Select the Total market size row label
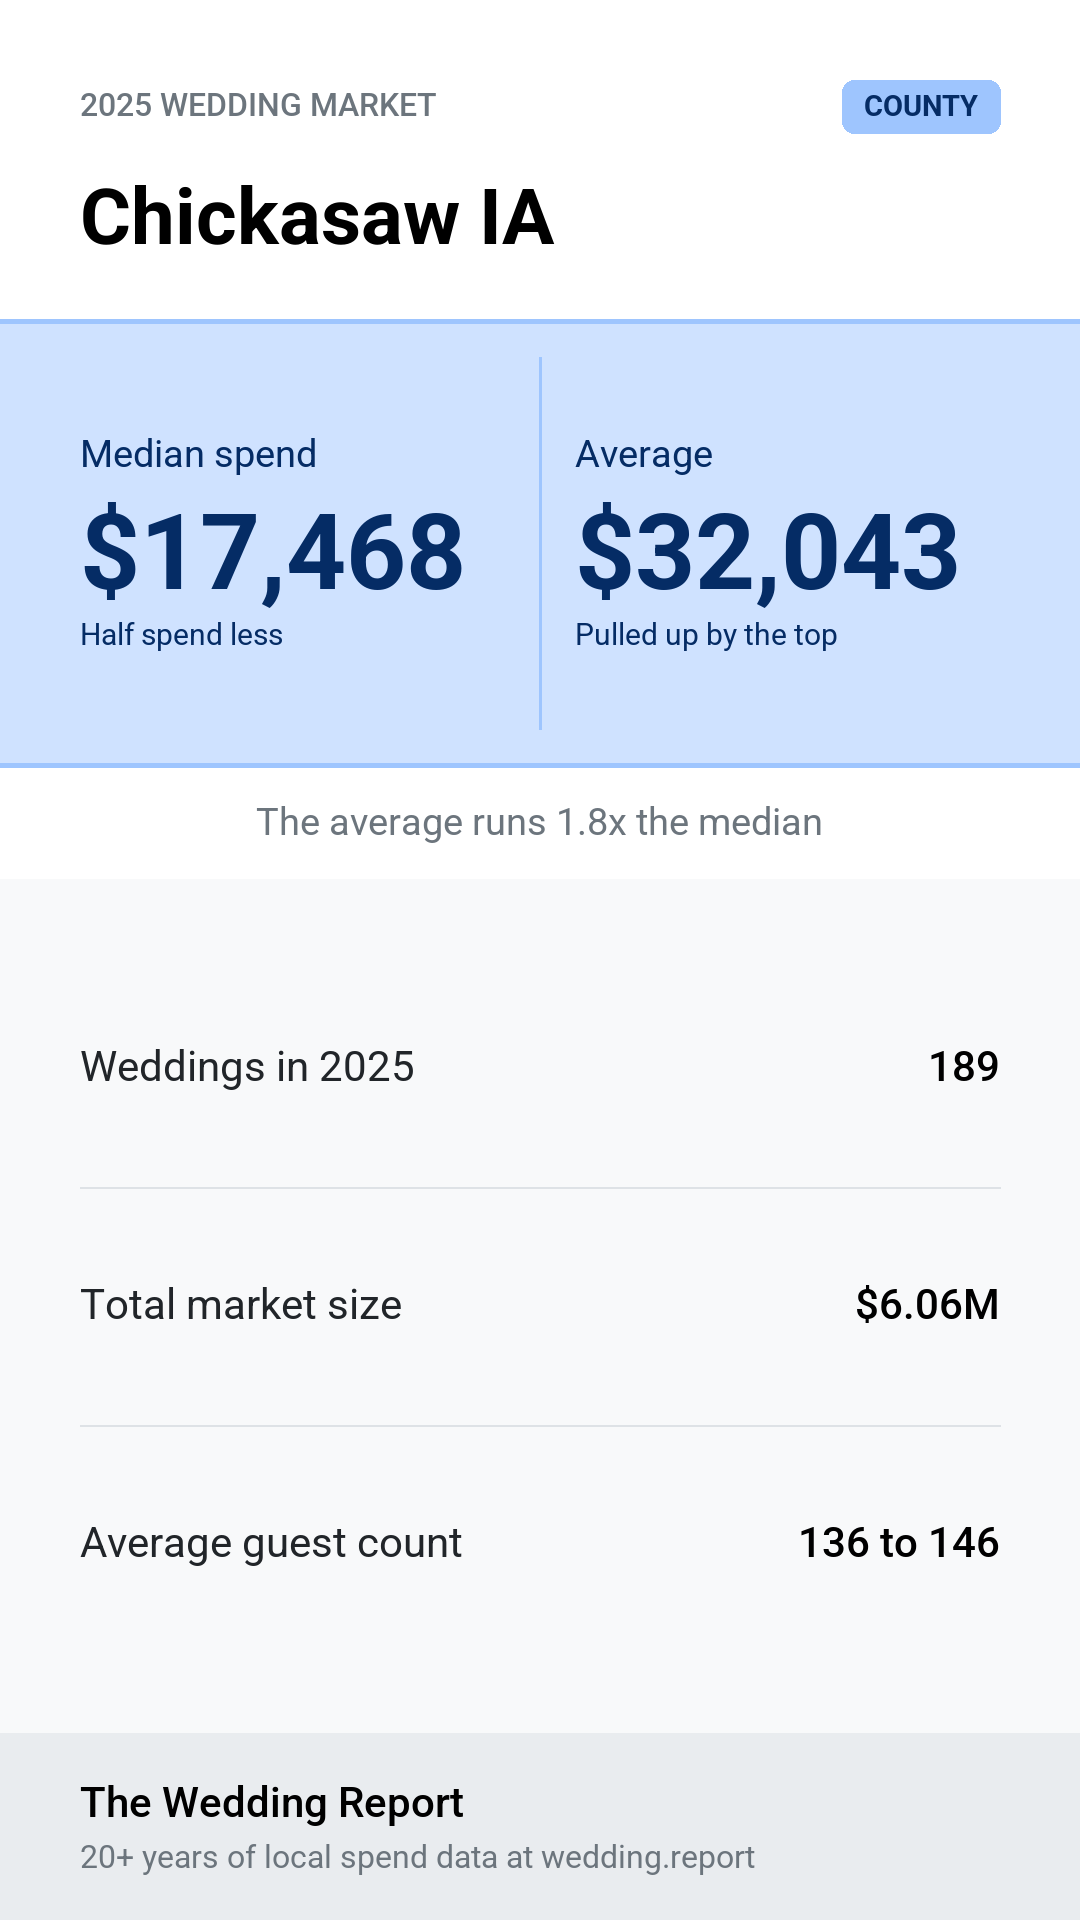 coord(241,1305)
